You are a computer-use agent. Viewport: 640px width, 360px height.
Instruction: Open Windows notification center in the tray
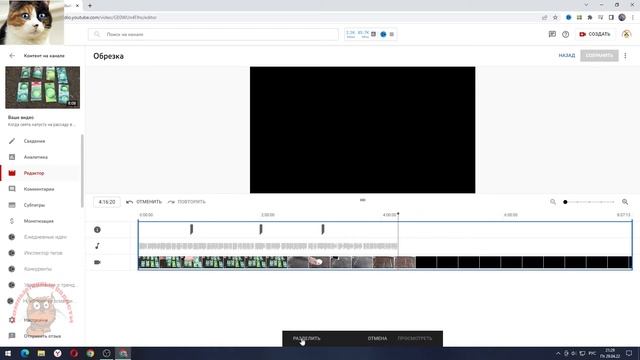(x=629, y=353)
